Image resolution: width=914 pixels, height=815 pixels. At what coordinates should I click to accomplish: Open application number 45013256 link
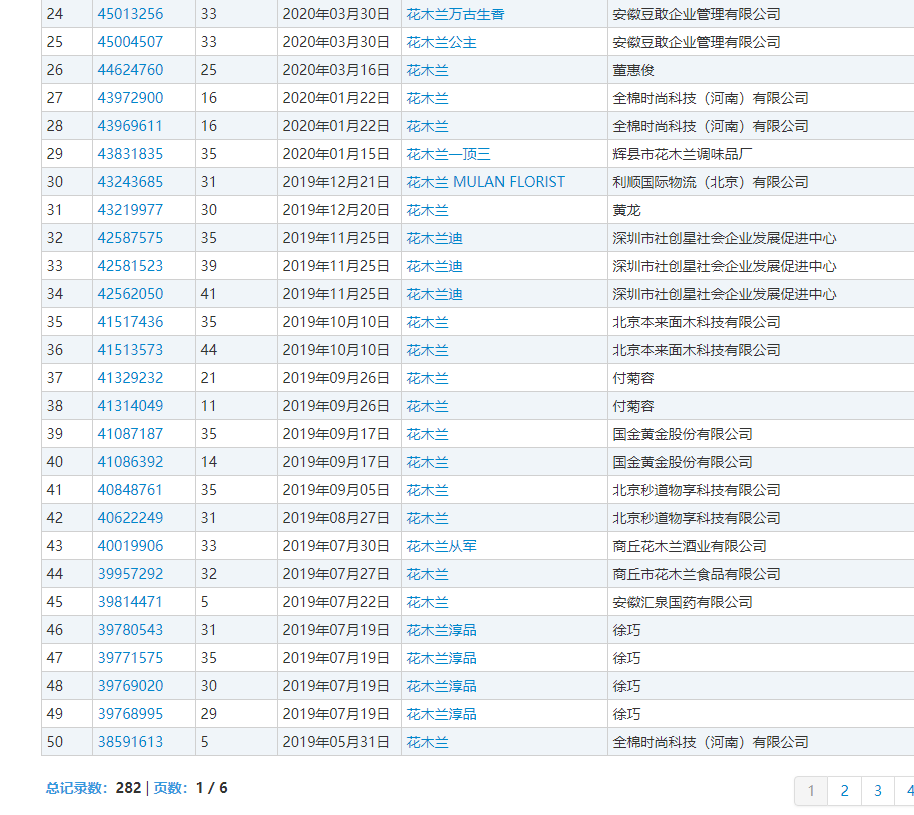(130, 14)
